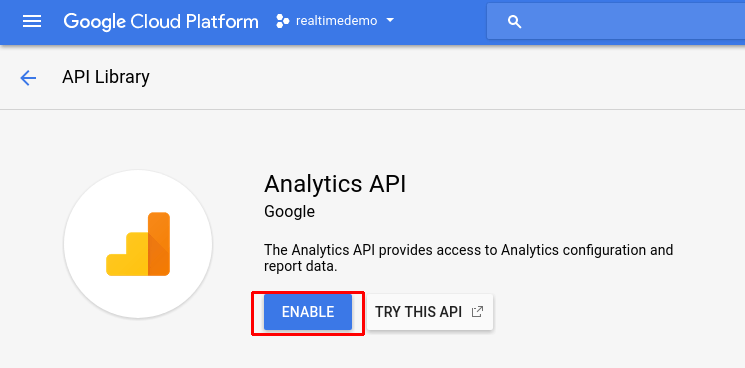Click the white circle around the Analytics logo
Screen dimensions: 745x368
pos(138,244)
